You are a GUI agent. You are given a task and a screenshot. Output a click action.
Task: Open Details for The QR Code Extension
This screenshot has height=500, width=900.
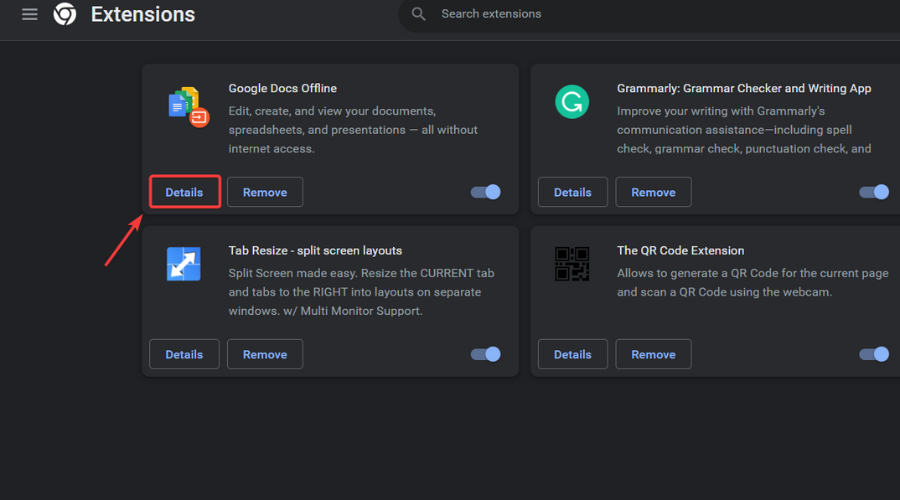click(x=572, y=354)
